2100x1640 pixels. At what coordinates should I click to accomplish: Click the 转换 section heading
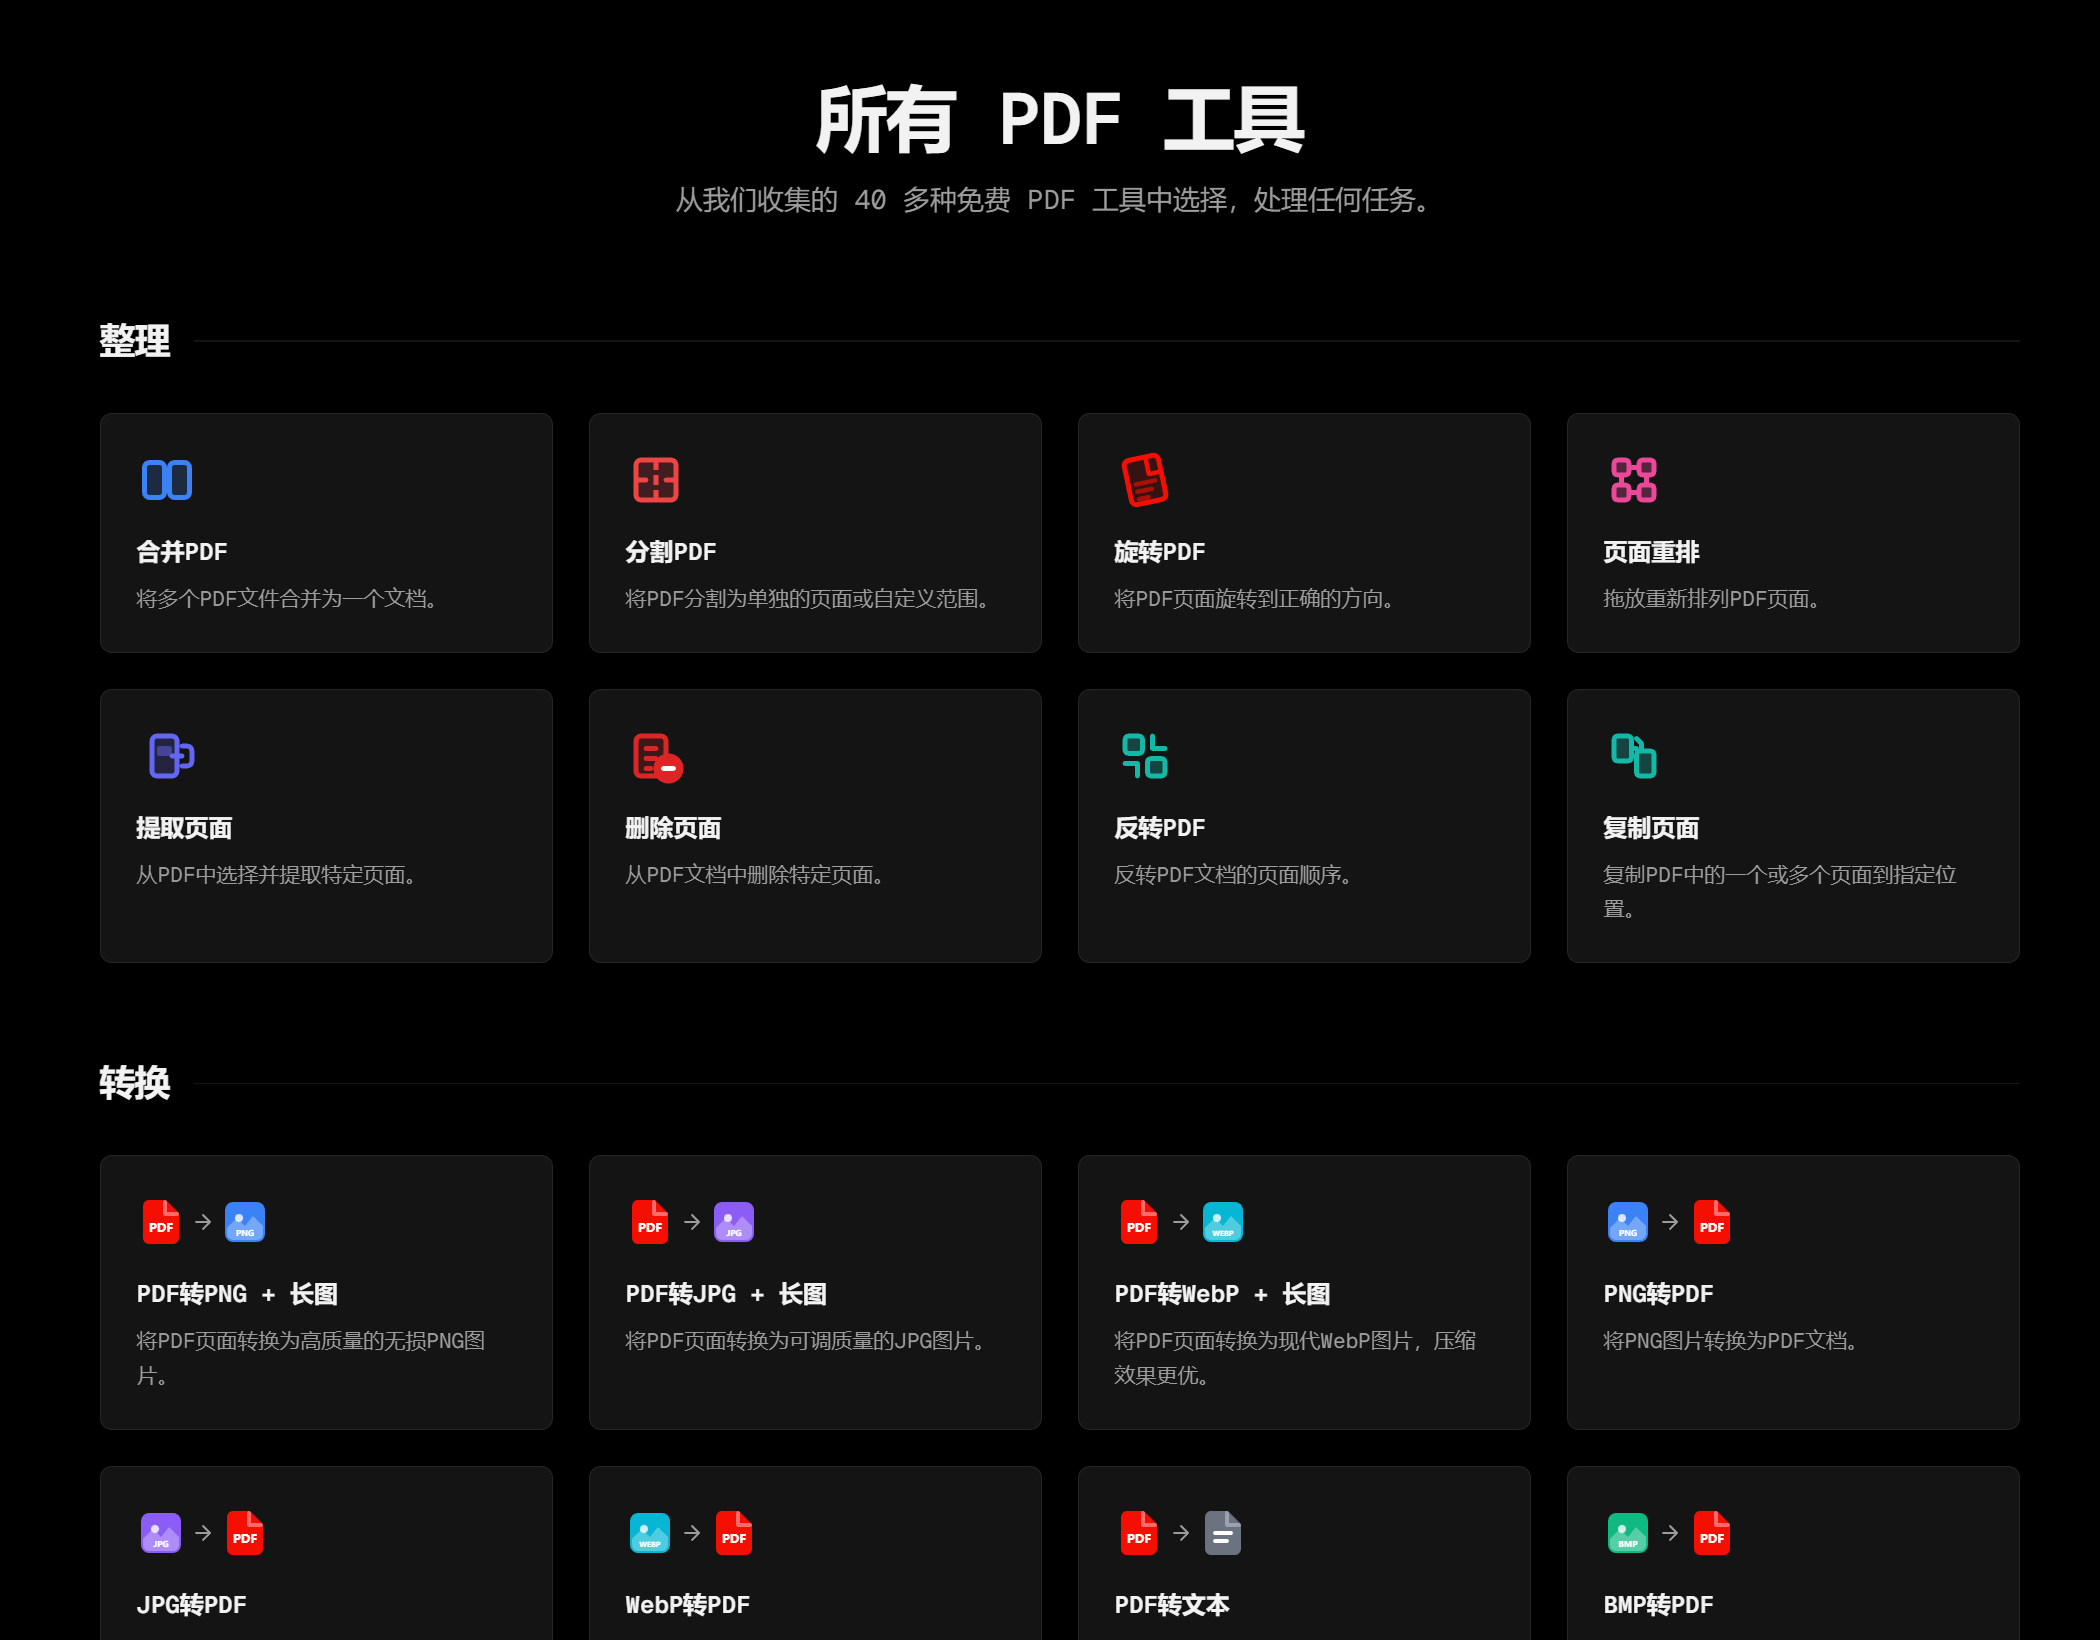(x=135, y=1083)
